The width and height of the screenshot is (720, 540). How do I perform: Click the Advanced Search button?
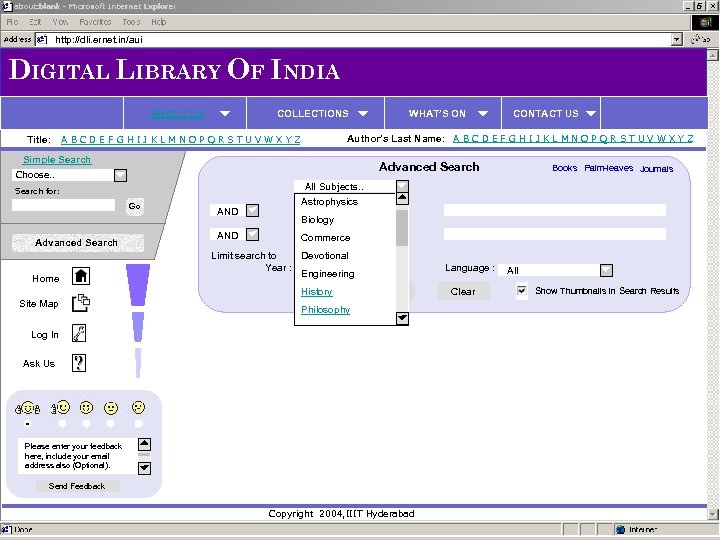77,242
